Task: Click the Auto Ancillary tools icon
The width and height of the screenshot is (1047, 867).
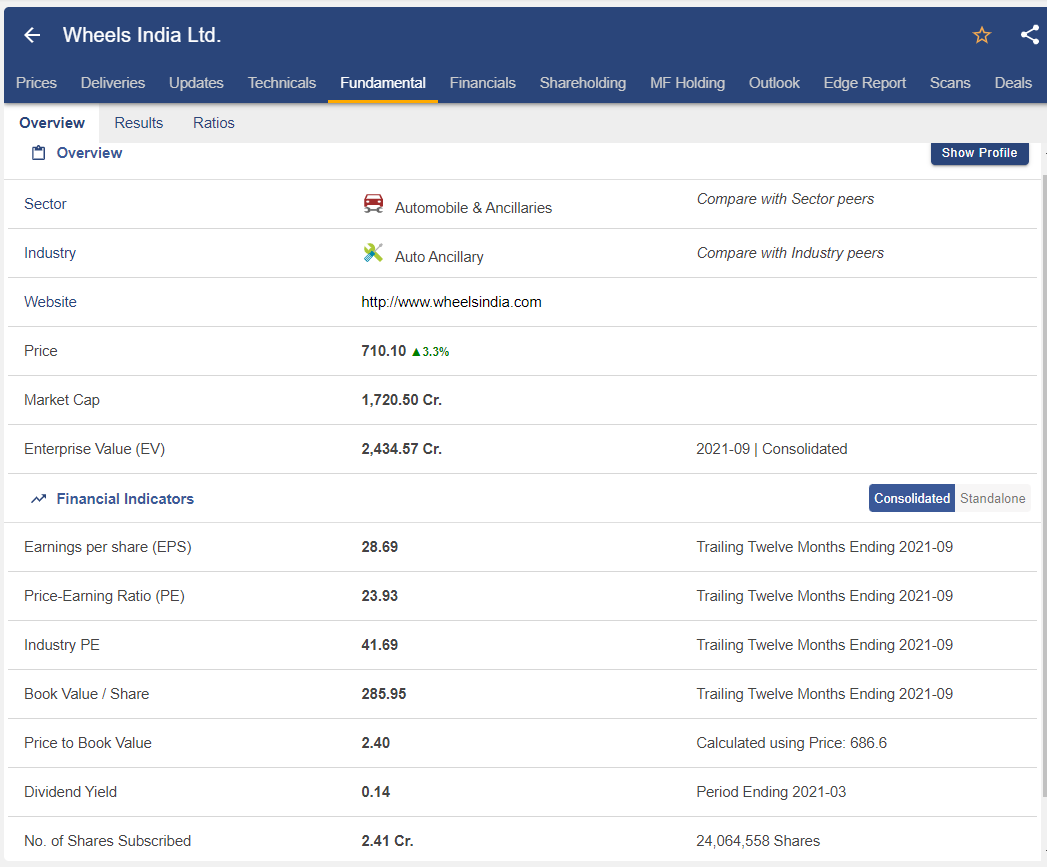Action: click(x=373, y=252)
